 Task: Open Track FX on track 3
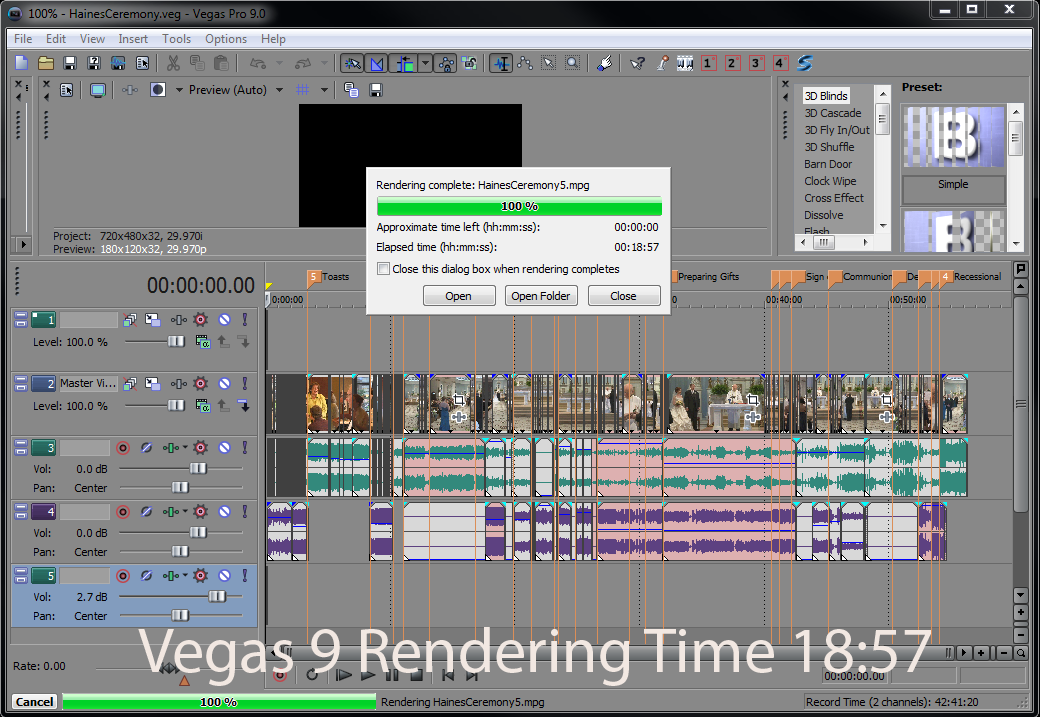tap(200, 448)
